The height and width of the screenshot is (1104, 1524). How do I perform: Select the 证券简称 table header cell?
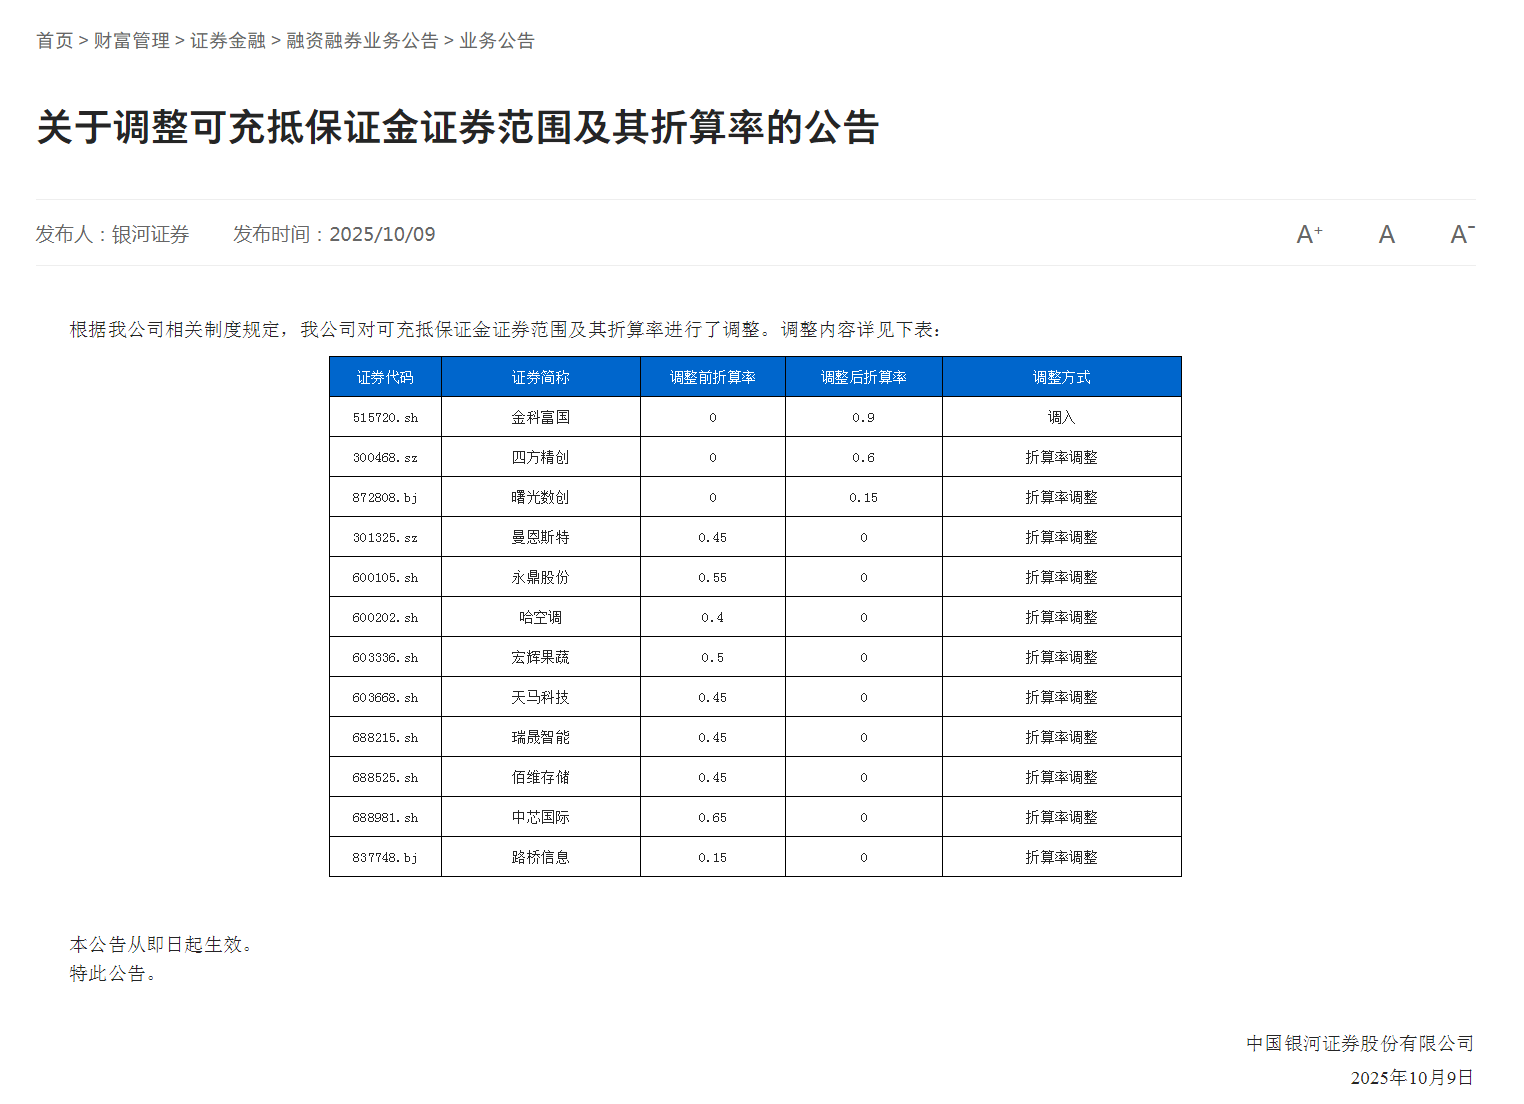click(x=540, y=376)
